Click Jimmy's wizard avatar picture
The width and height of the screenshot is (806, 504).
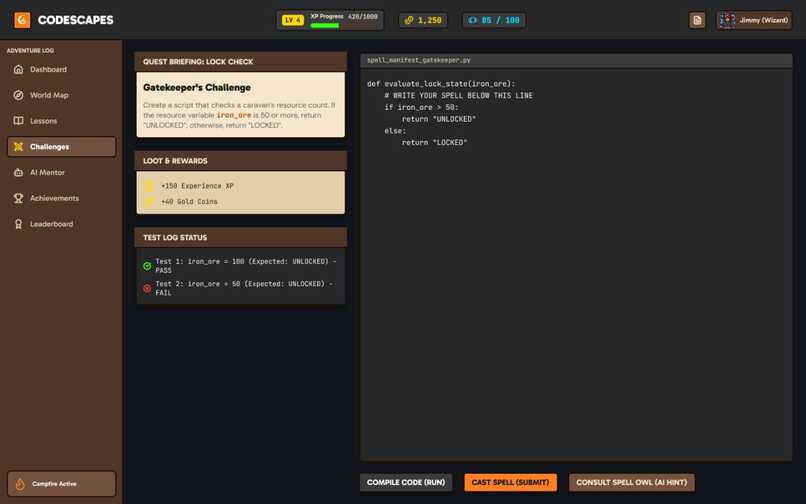tap(727, 20)
